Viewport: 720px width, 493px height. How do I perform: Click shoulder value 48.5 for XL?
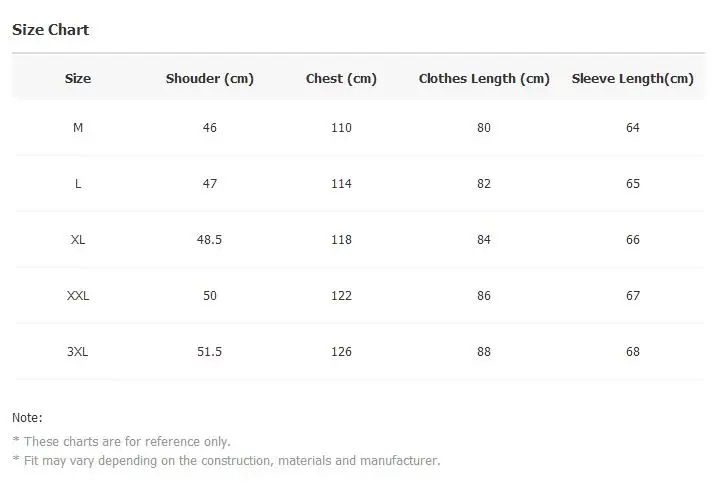[209, 240]
